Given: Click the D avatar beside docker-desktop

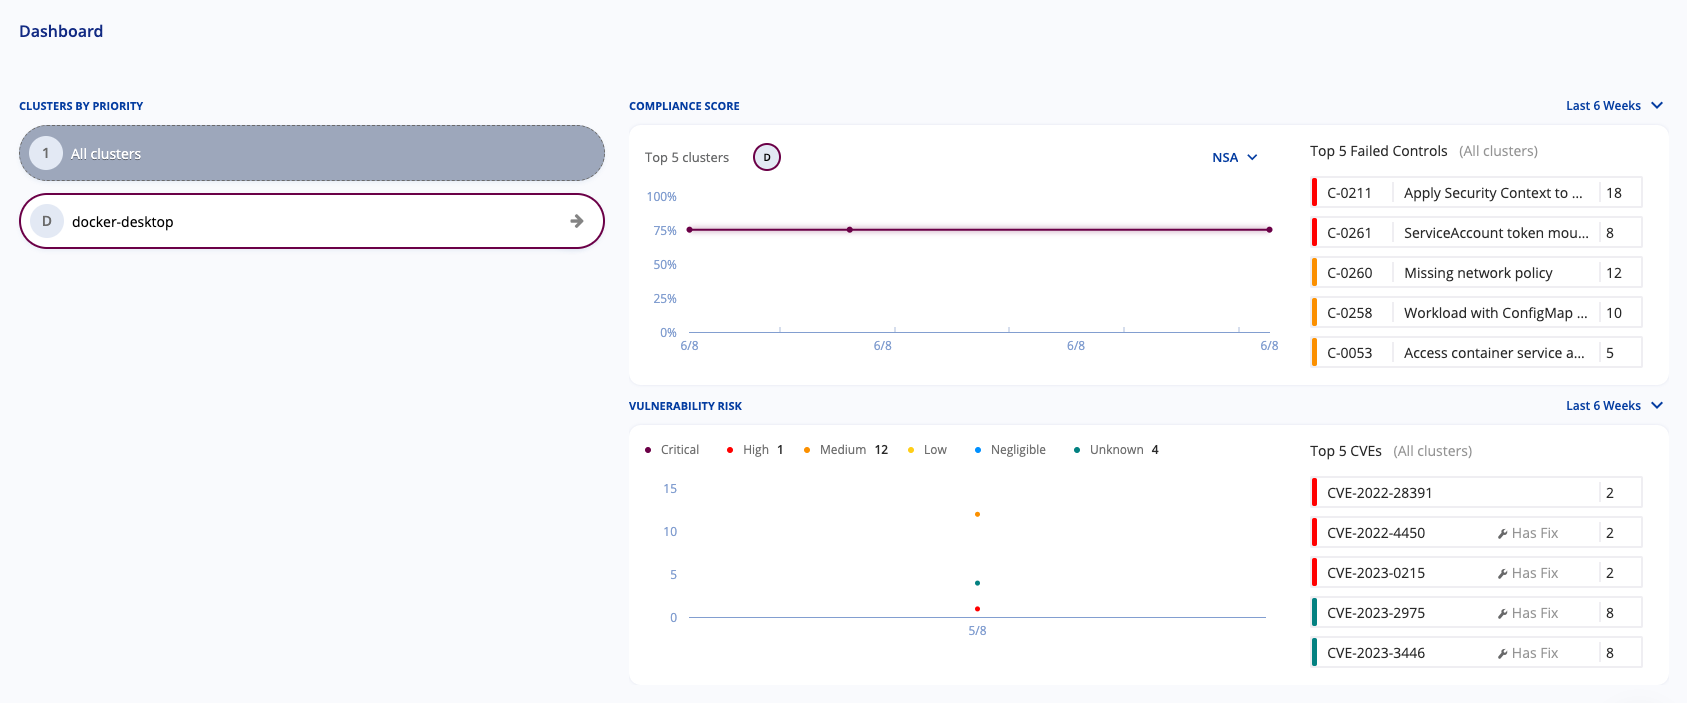Looking at the screenshot, I should (46, 221).
